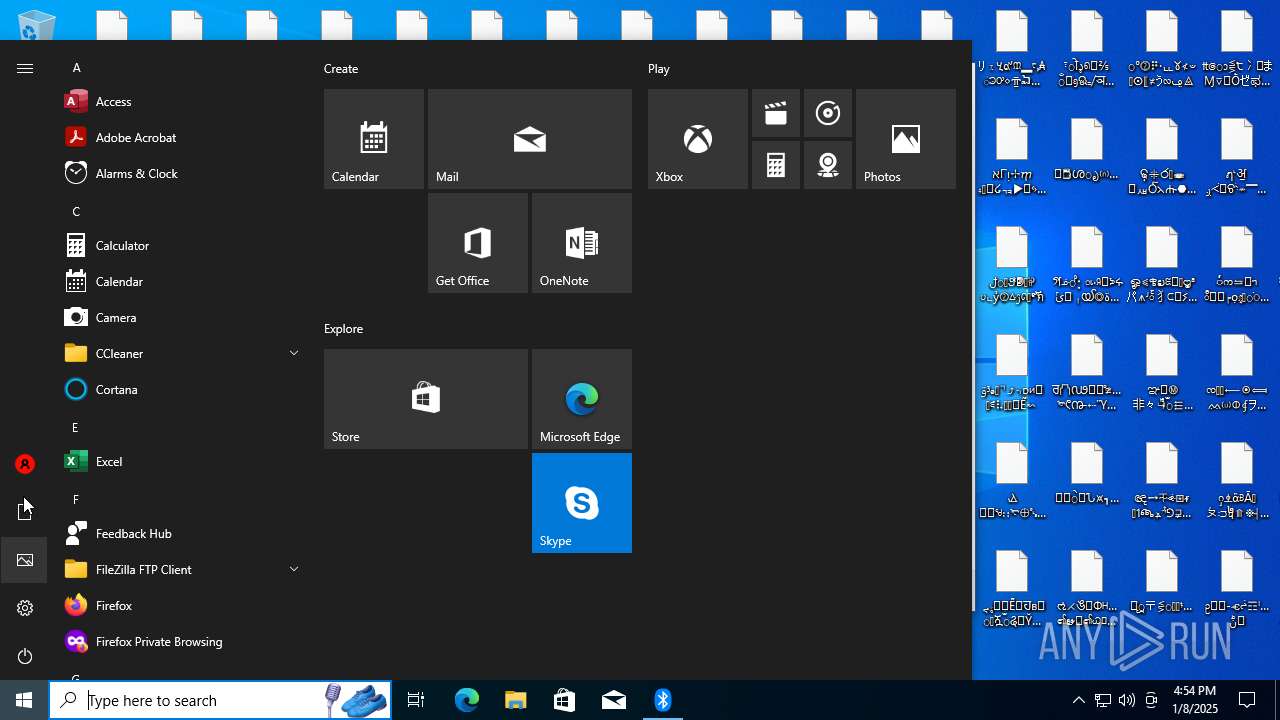This screenshot has height=720, width=1280.
Task: Open the network status tray icon
Action: [x=1103, y=700]
